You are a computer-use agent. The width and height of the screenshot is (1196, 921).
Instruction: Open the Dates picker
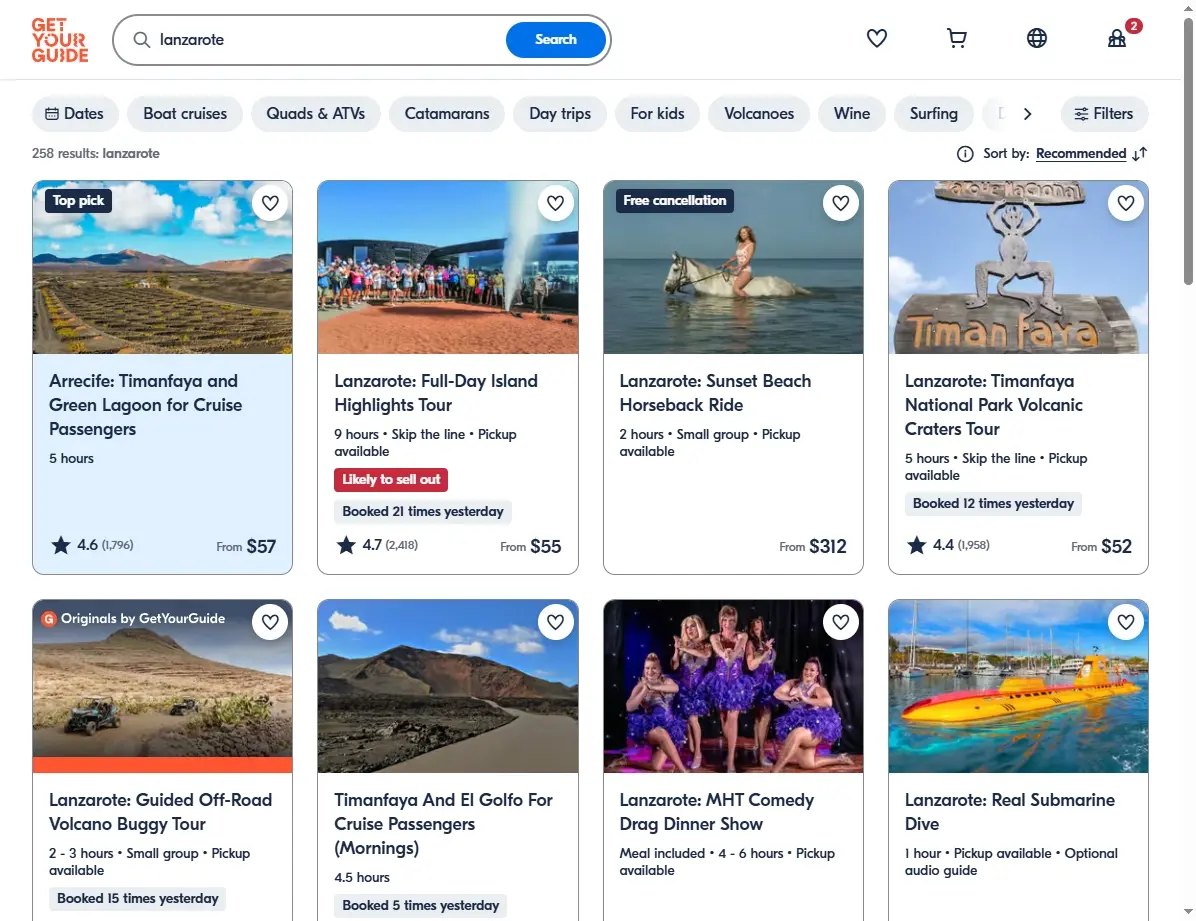[75, 114]
